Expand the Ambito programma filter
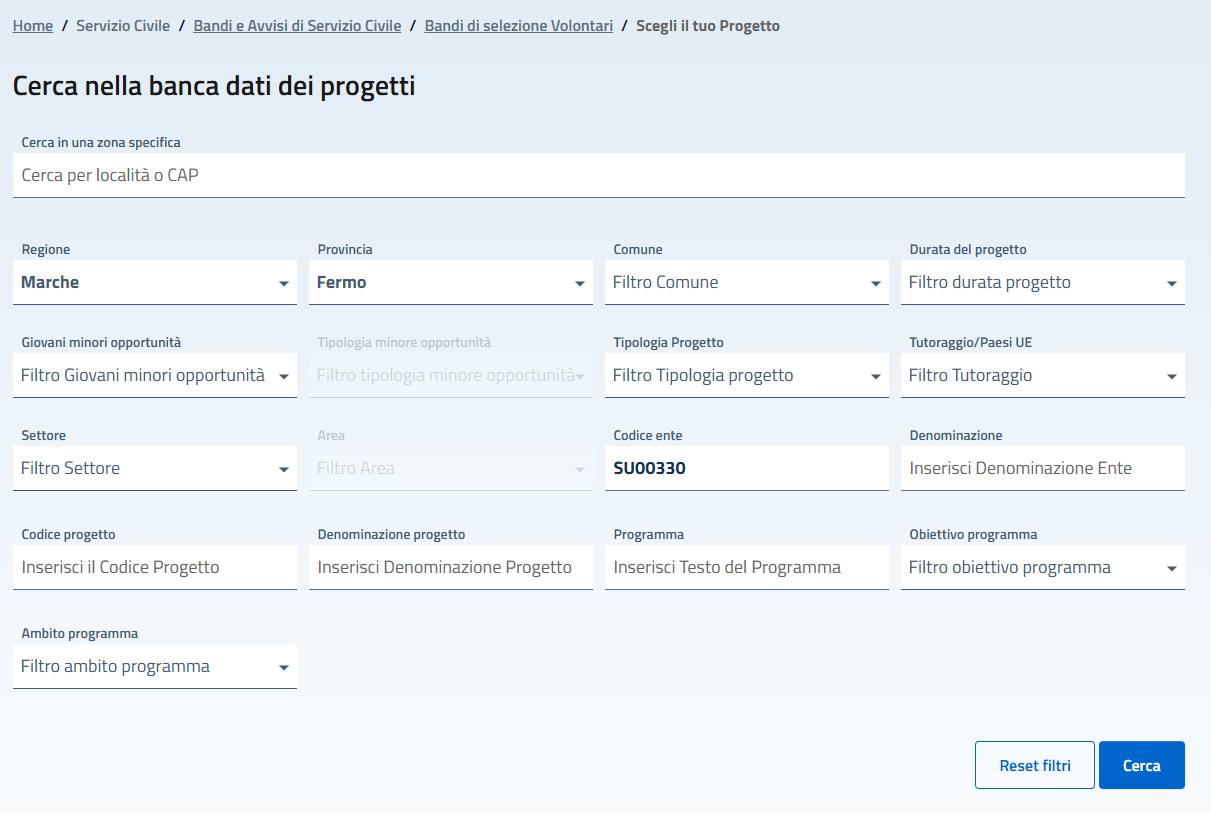The image size is (1211, 815). (x=154, y=667)
